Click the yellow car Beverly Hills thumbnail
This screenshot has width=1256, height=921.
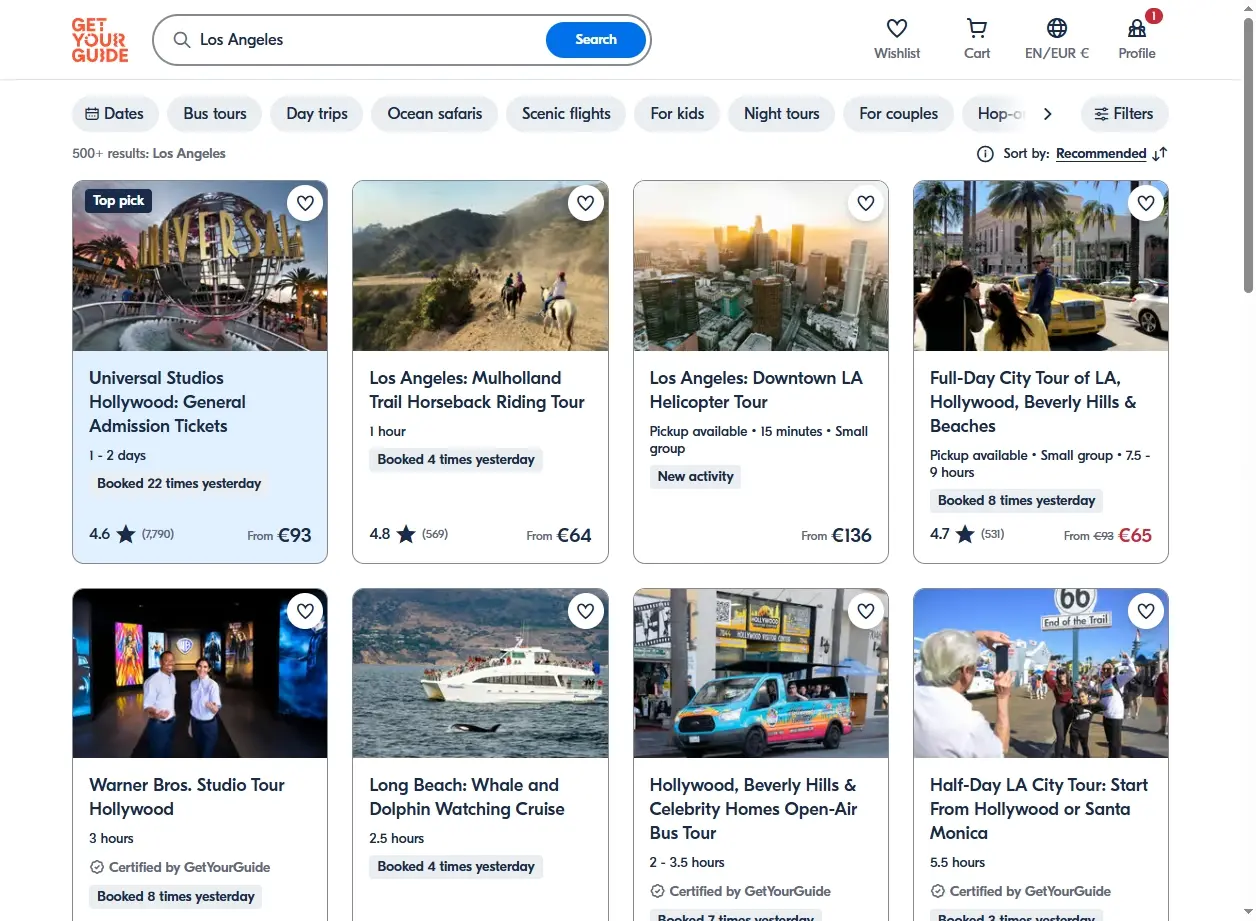[1041, 266]
